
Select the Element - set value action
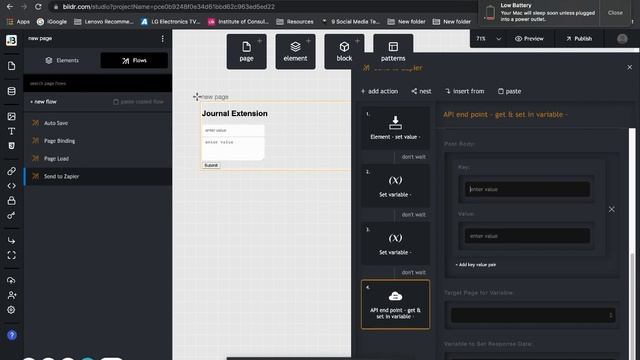395,128
